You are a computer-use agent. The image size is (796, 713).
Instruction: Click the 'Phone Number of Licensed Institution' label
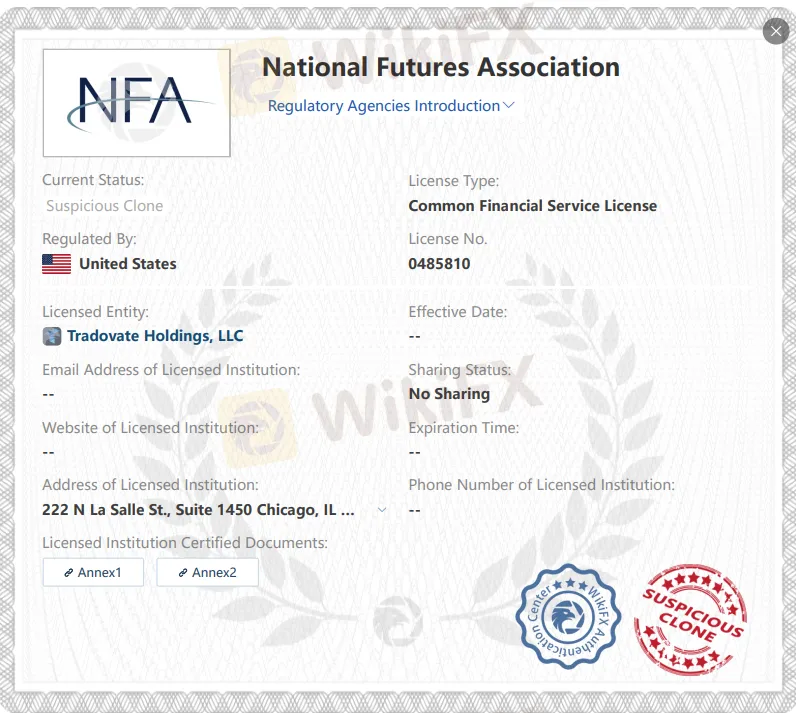pos(542,485)
